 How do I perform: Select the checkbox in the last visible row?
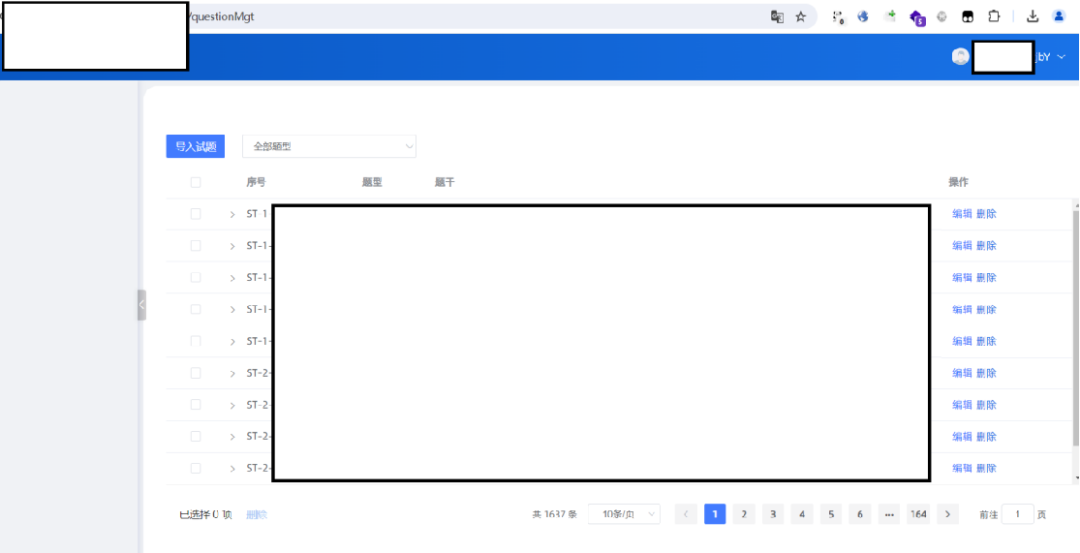(196, 468)
